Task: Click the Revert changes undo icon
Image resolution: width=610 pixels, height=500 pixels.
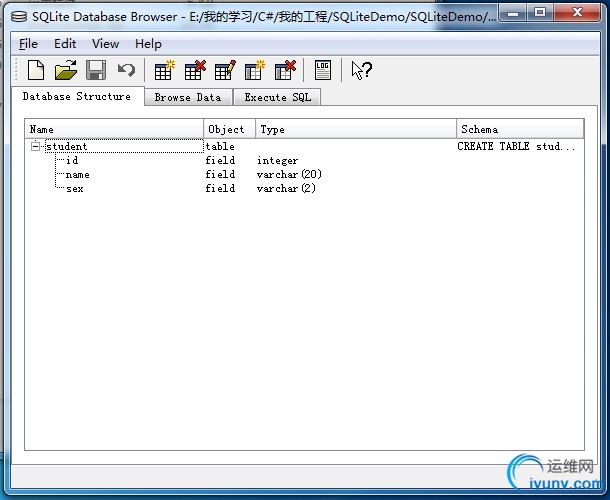Action: point(126,70)
